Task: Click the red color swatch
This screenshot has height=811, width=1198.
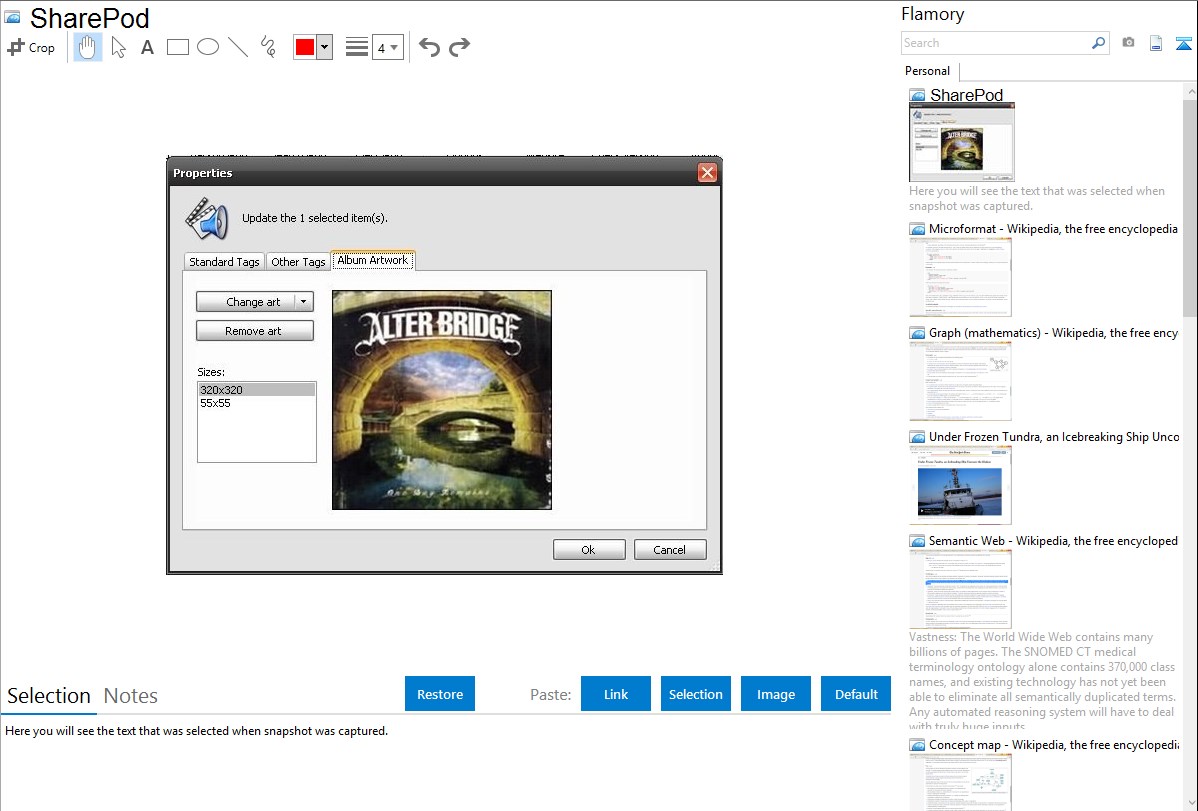Action: [x=305, y=47]
